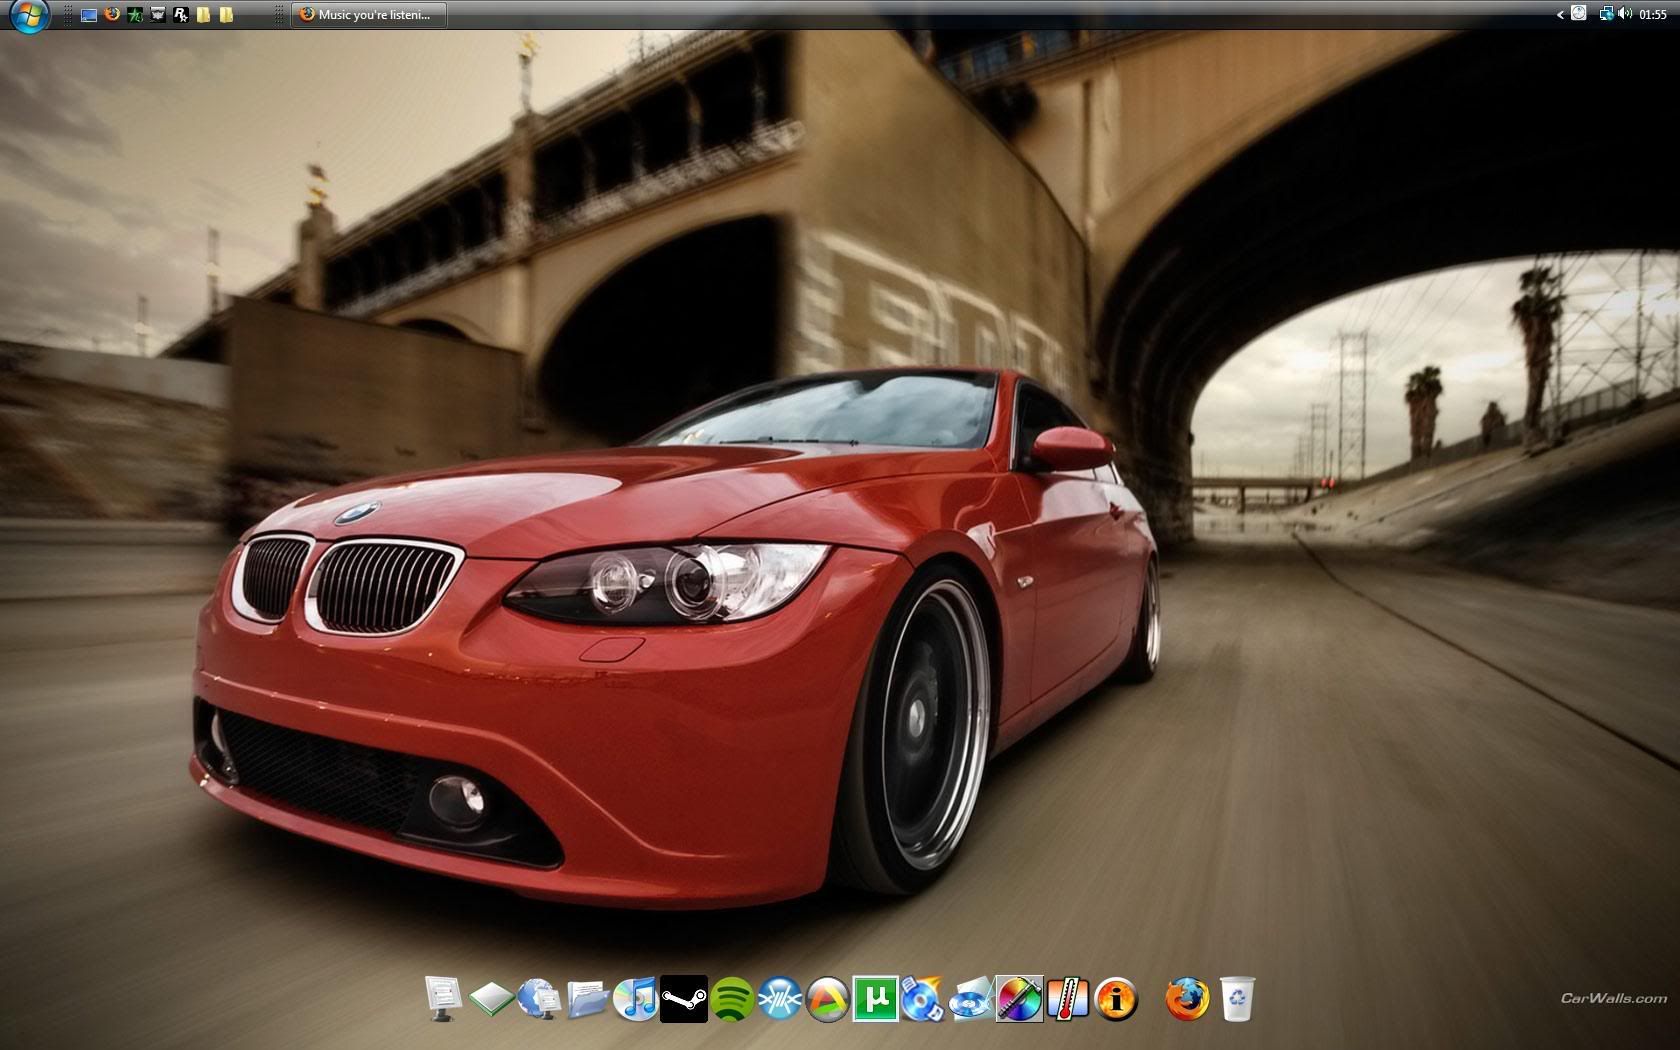The image size is (1680, 1050).
Task: Open the documents folder dock icon
Action: click(588, 999)
